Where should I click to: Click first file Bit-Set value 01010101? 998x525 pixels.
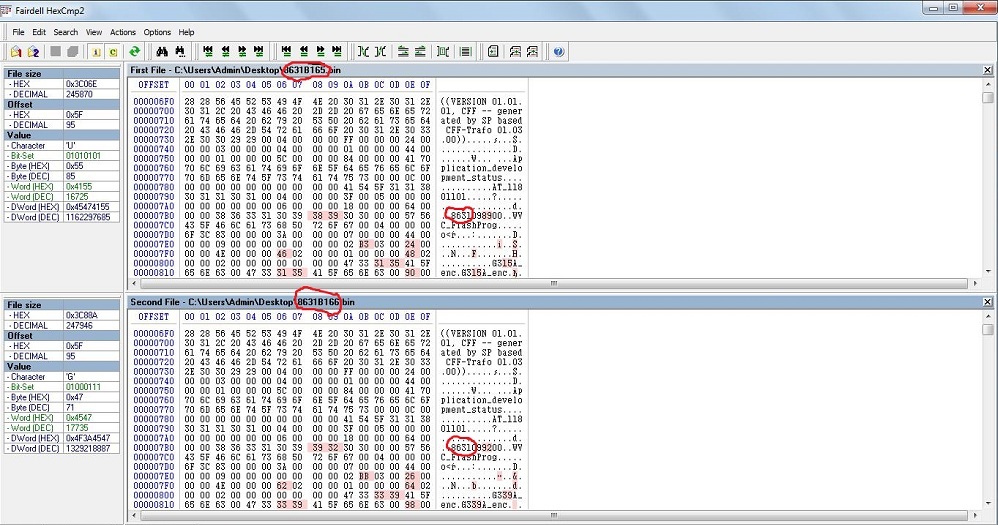[92, 155]
